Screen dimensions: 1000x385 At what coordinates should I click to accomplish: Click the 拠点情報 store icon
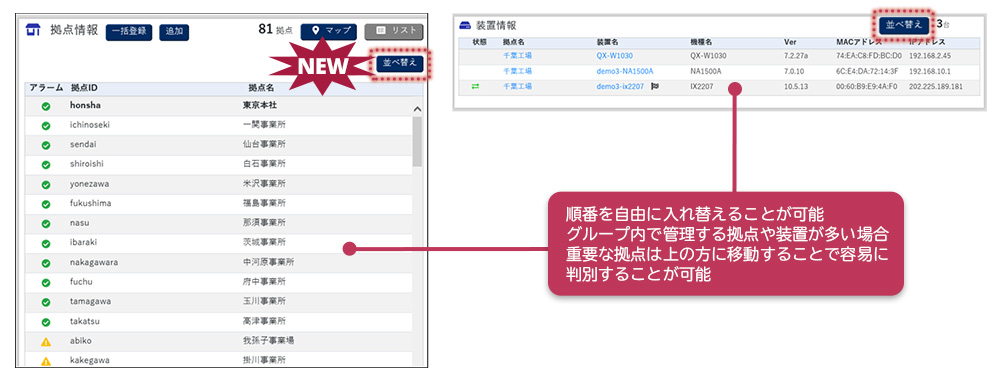pos(33,31)
